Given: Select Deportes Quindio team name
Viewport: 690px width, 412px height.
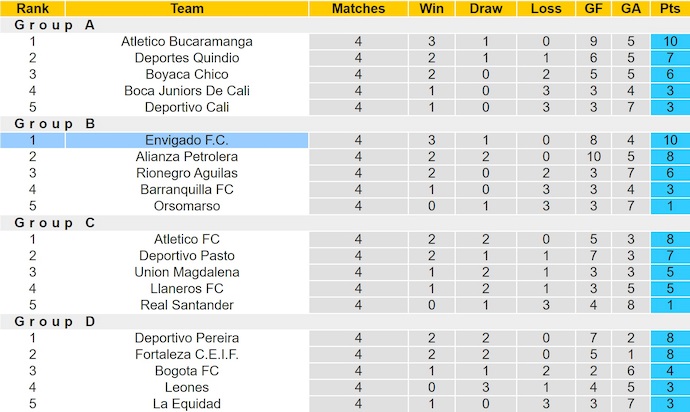Looking at the screenshot, I should pos(187,58).
